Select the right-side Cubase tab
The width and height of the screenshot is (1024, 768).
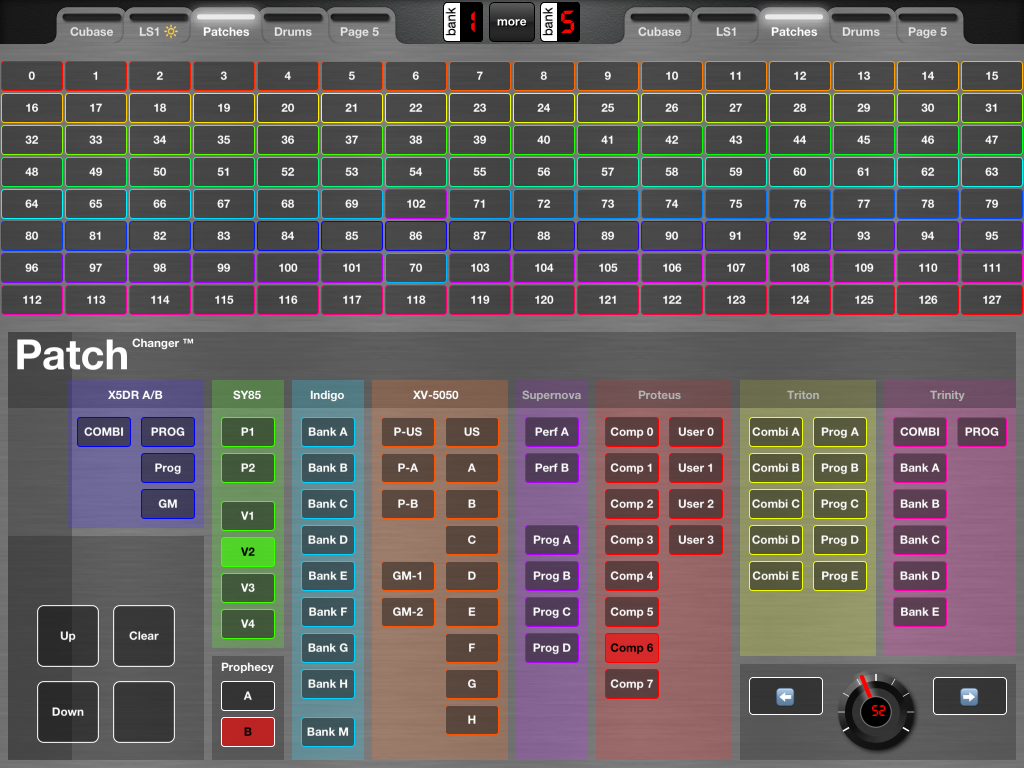(659, 31)
